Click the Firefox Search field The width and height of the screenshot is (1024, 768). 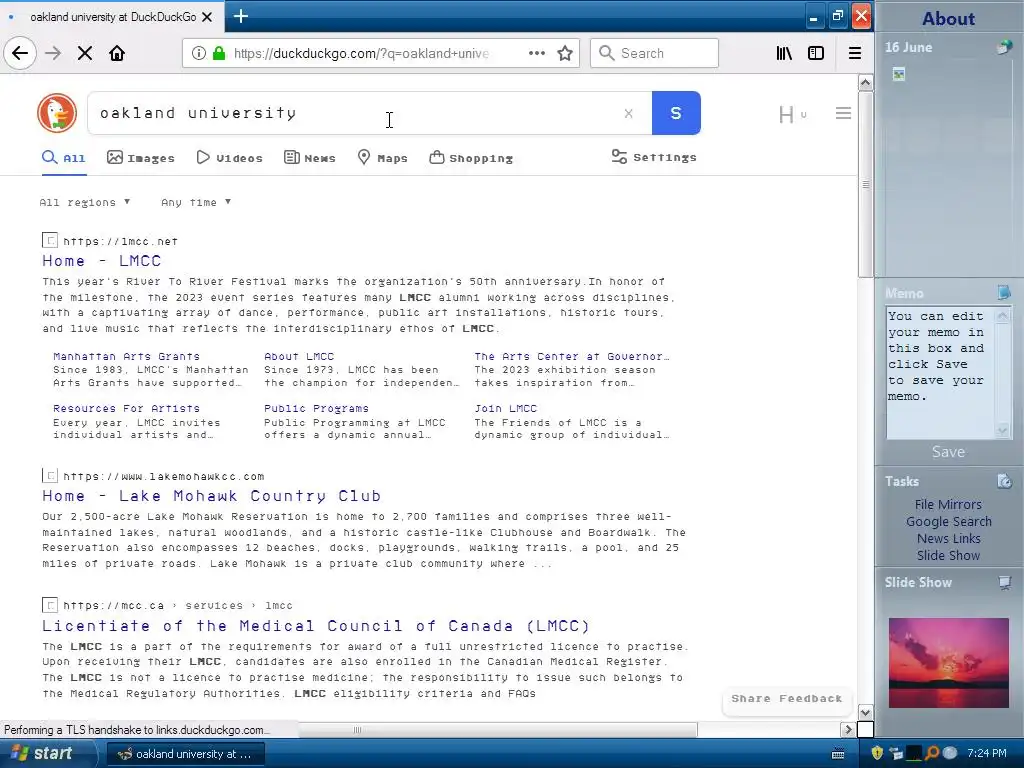[654, 53]
